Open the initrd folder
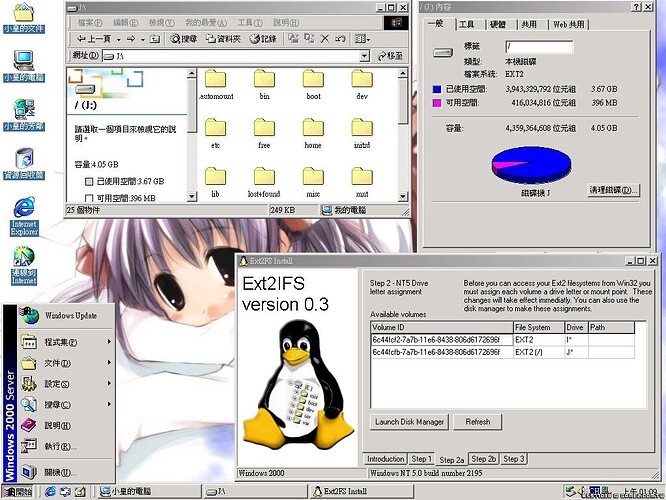The height and width of the screenshot is (500, 666). coord(362,134)
